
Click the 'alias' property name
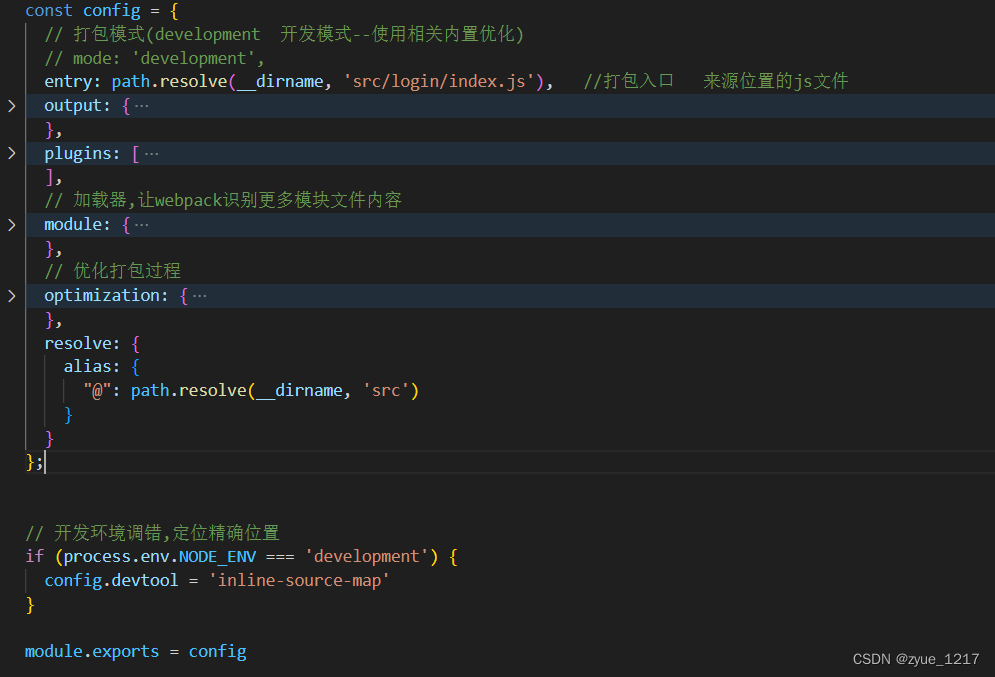coord(87,367)
